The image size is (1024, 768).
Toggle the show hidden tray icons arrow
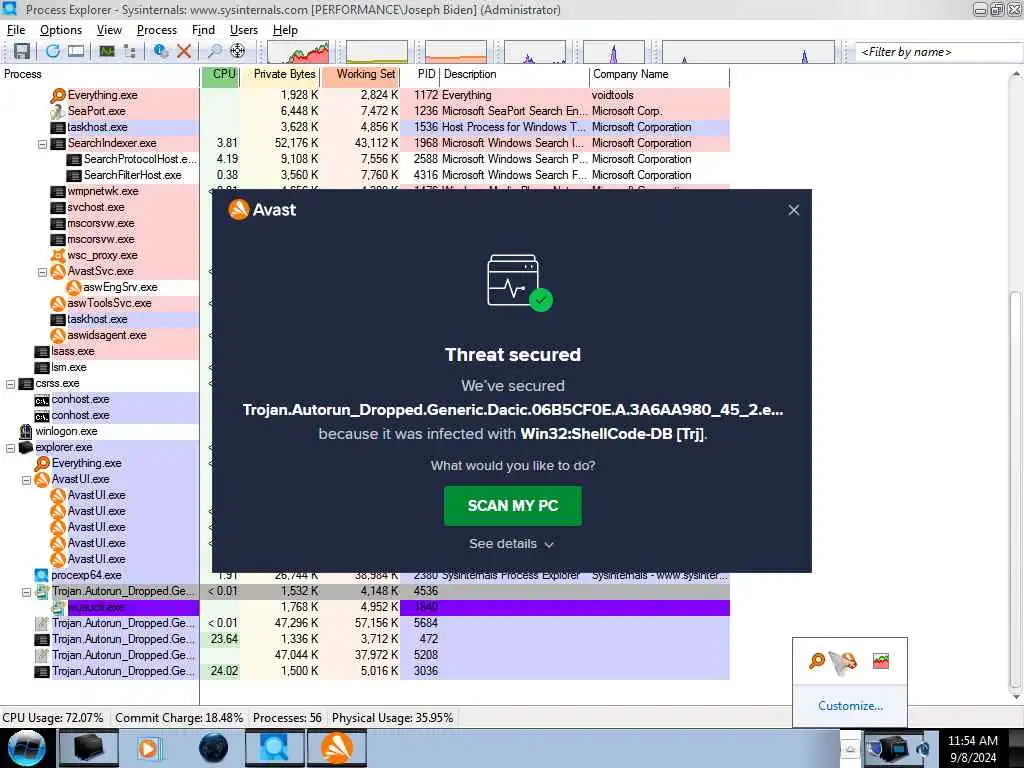850,749
